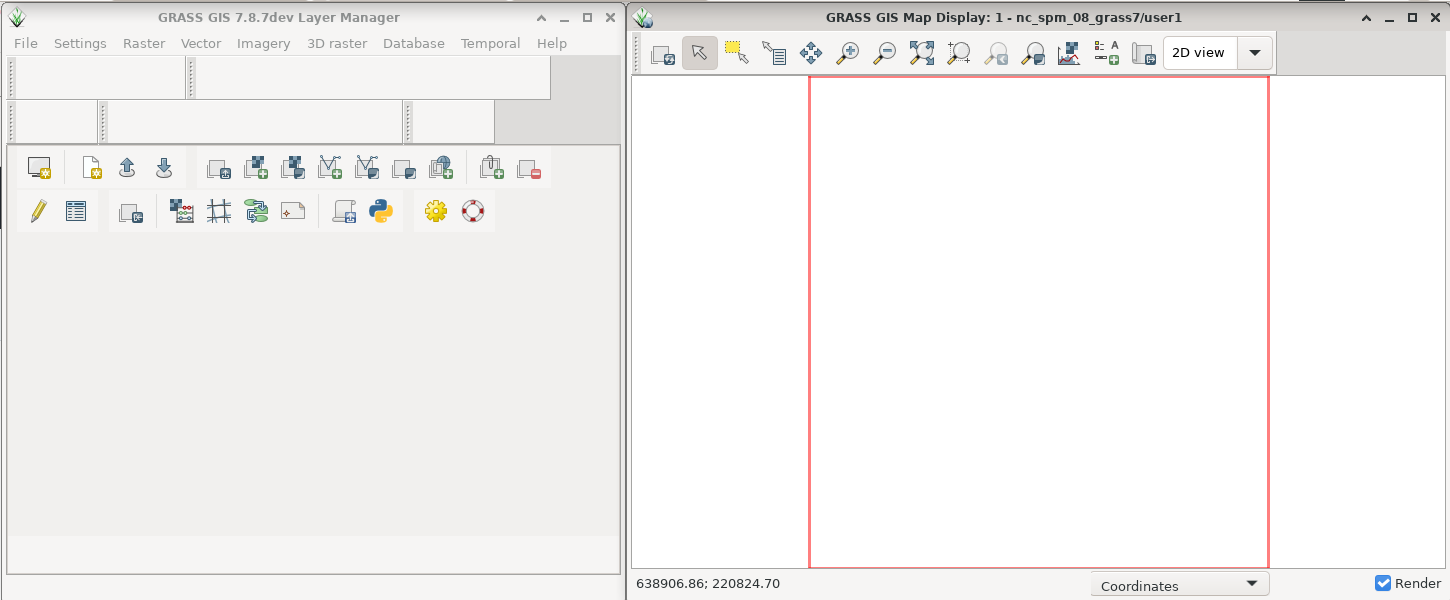Select the Zoom out tool
Image resolution: width=1450 pixels, height=600 pixels.
pos(885,54)
